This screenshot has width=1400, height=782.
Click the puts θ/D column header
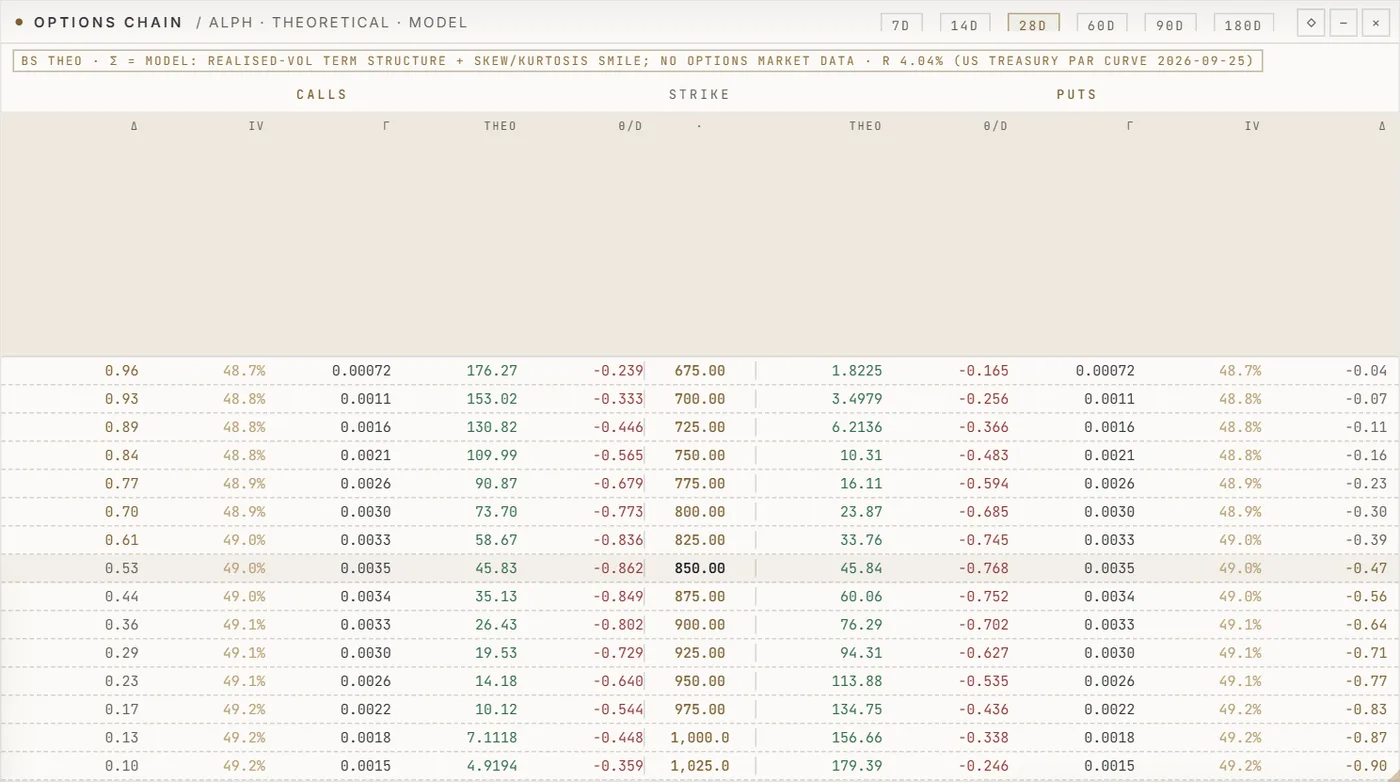tap(995, 126)
